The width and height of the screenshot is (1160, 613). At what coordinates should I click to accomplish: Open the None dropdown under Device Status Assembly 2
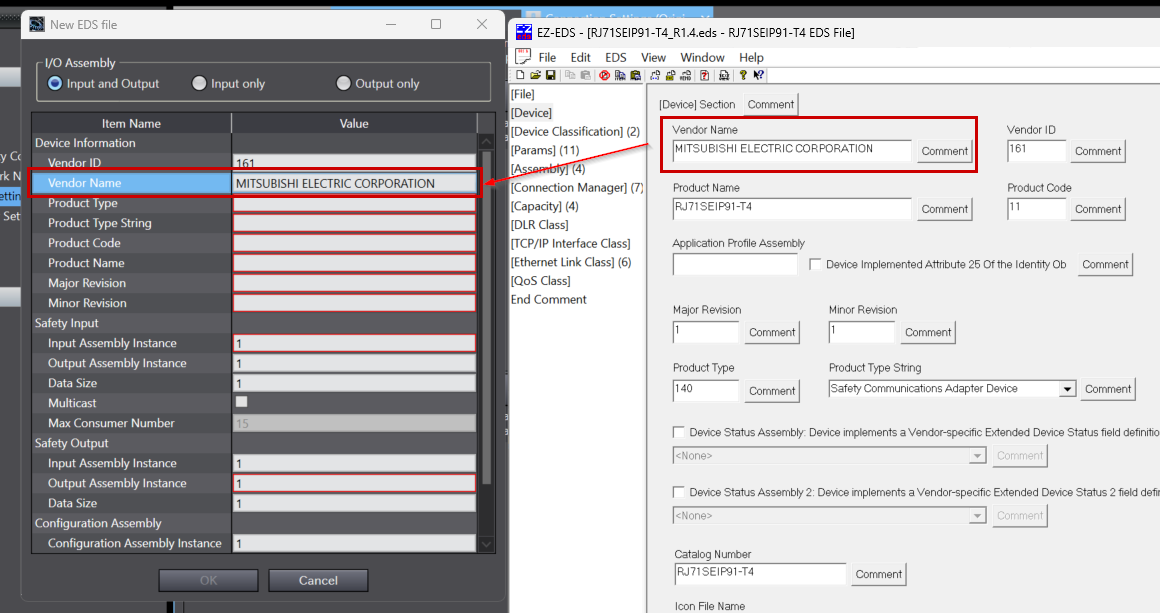[977, 515]
